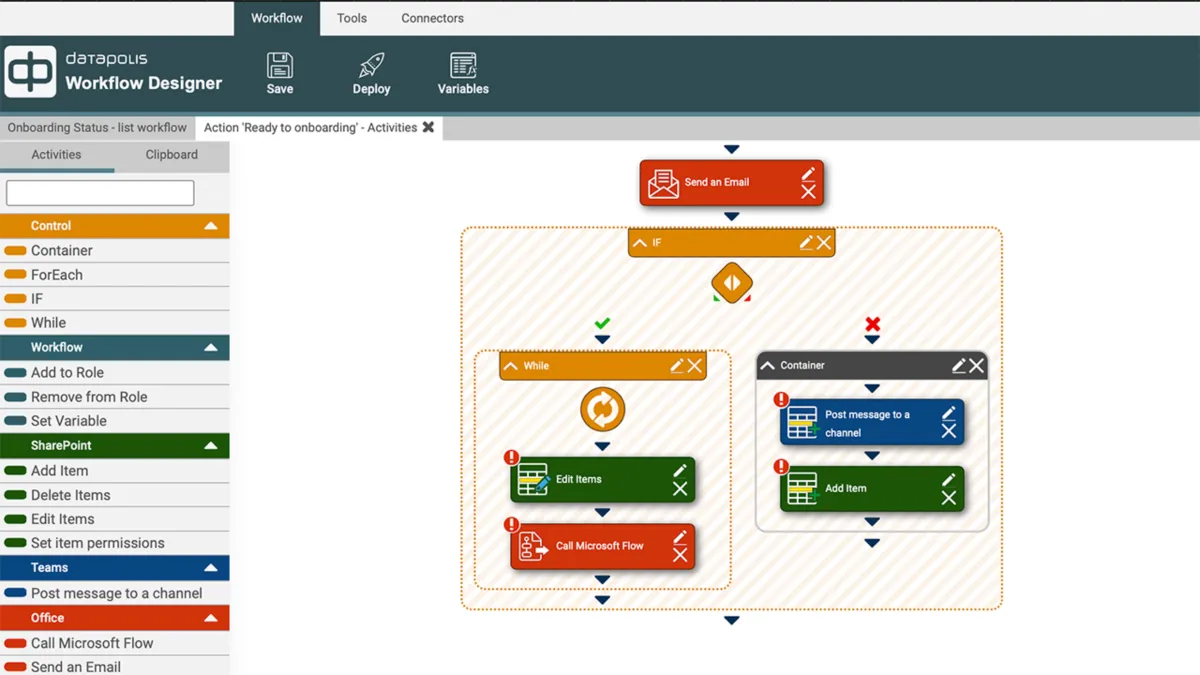The image size is (1200, 675).
Task: Select ForEach activity in sidebar
Action: (114, 275)
